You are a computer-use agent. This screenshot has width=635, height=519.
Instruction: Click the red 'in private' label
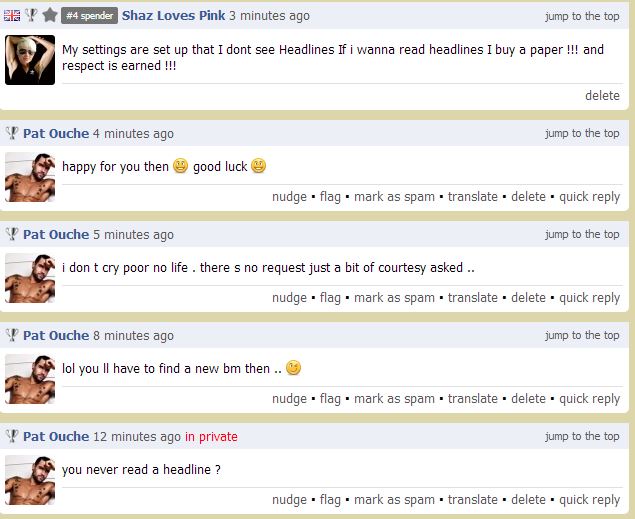click(x=211, y=437)
